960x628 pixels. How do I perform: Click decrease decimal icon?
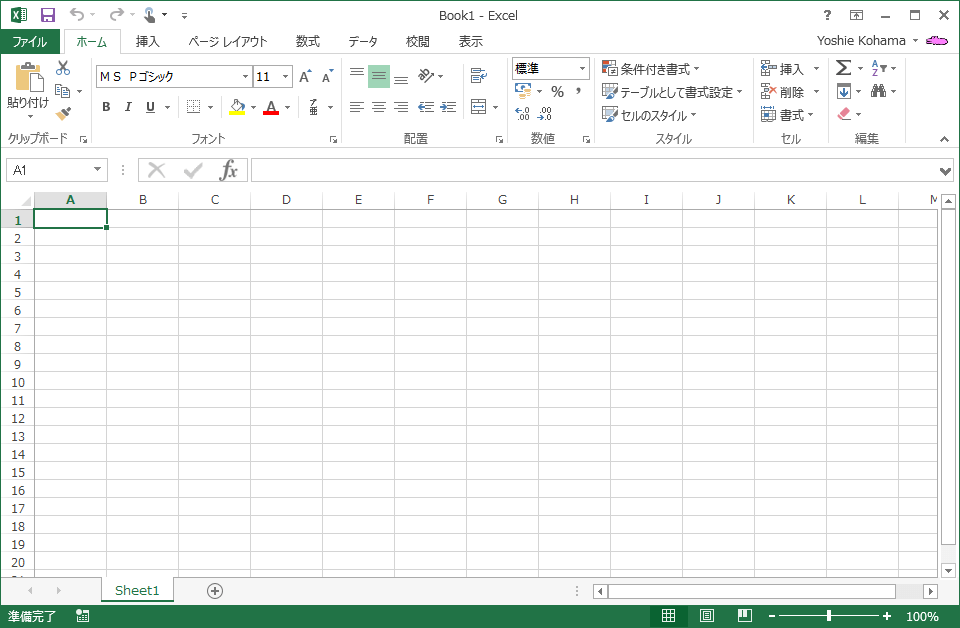pos(544,114)
